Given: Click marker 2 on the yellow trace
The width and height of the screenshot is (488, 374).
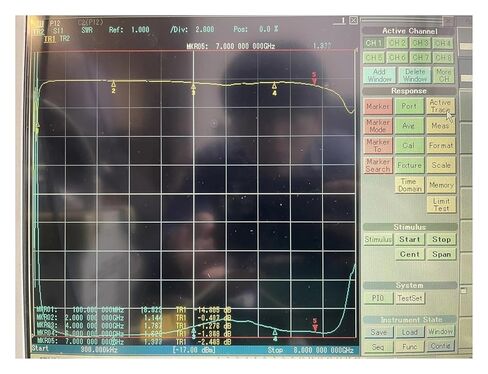Looking at the screenshot, I should pyautogui.click(x=113, y=86).
